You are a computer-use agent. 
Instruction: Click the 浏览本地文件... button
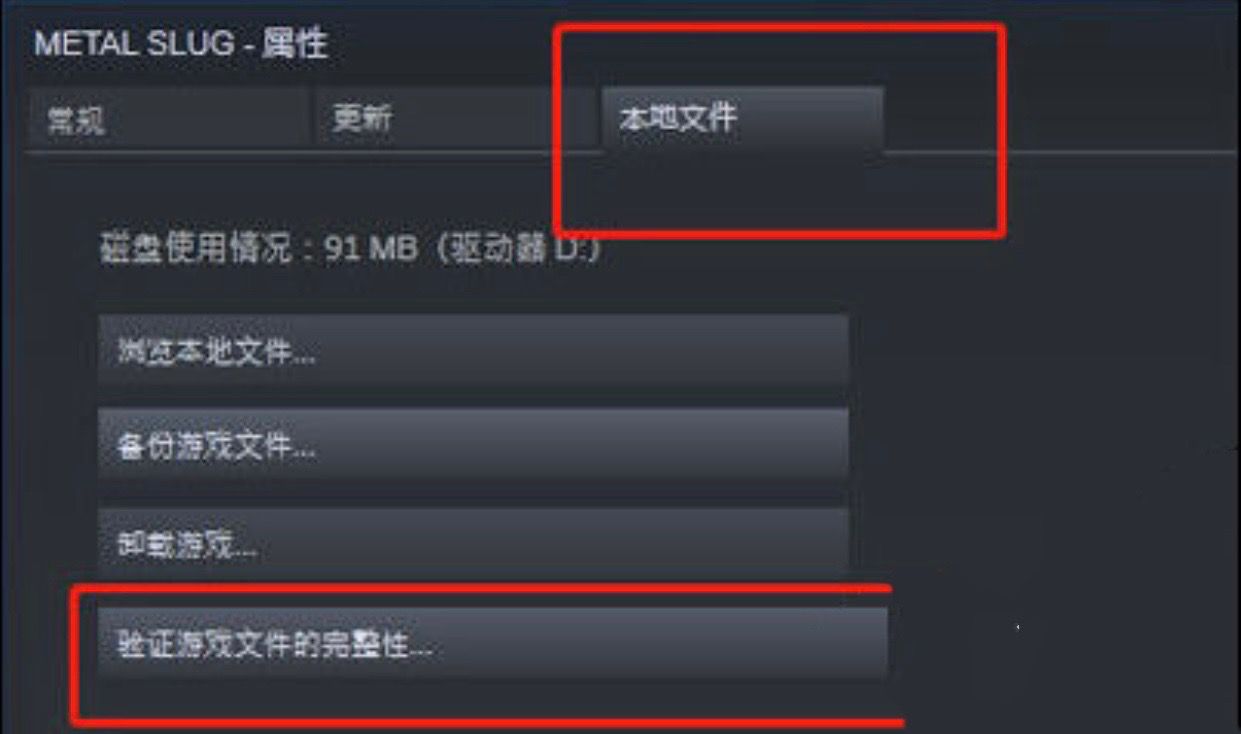473,351
